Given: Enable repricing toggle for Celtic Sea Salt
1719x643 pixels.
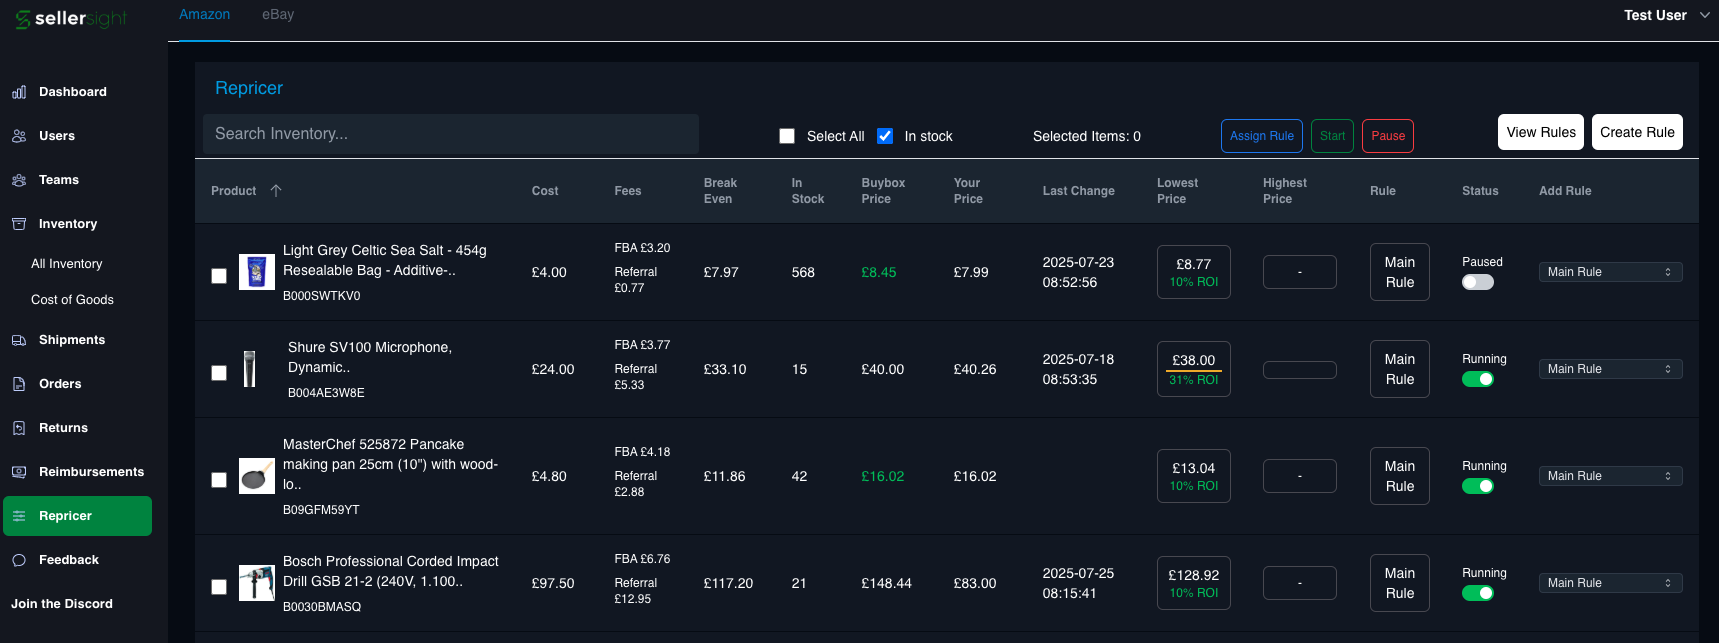Looking at the screenshot, I should (1477, 282).
